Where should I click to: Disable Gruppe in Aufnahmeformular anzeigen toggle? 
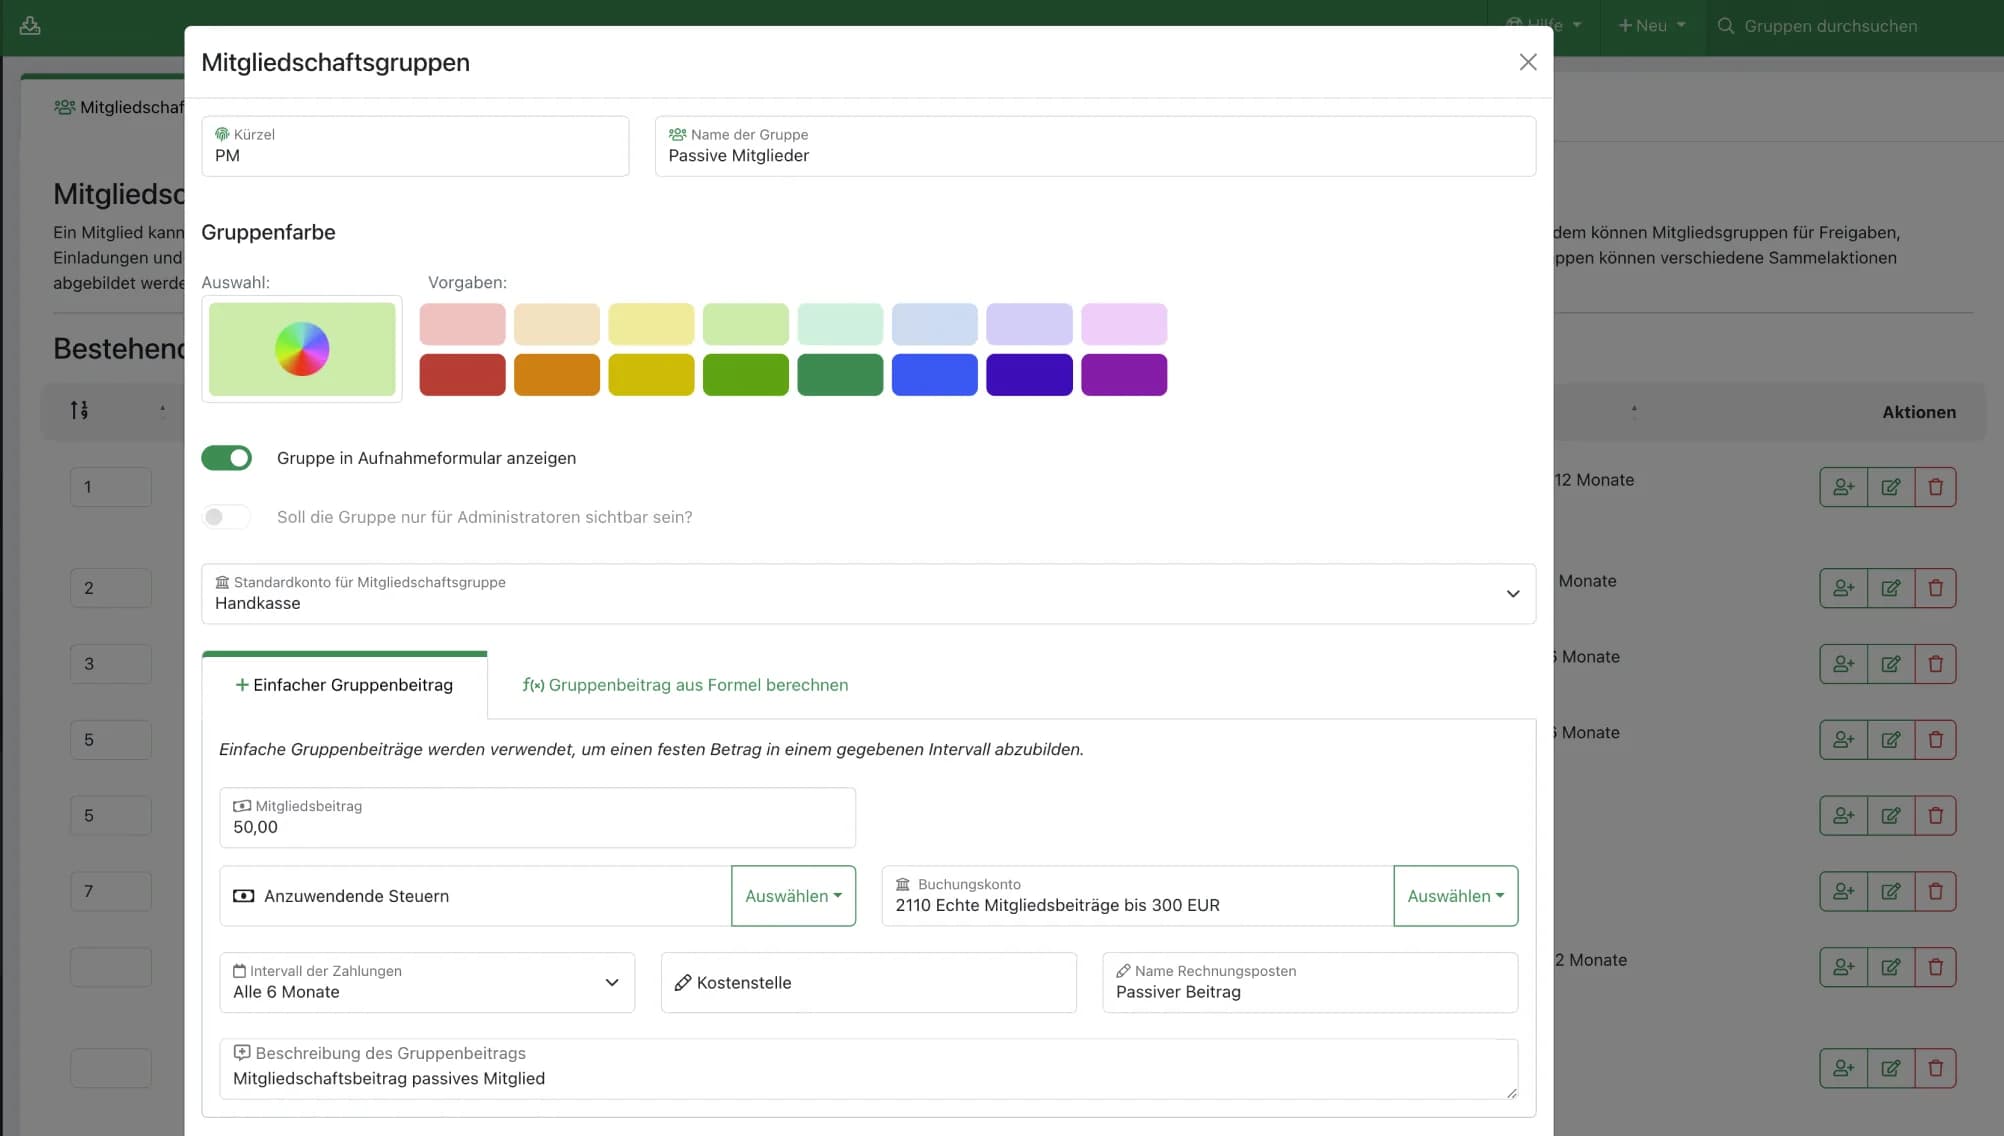coord(226,458)
